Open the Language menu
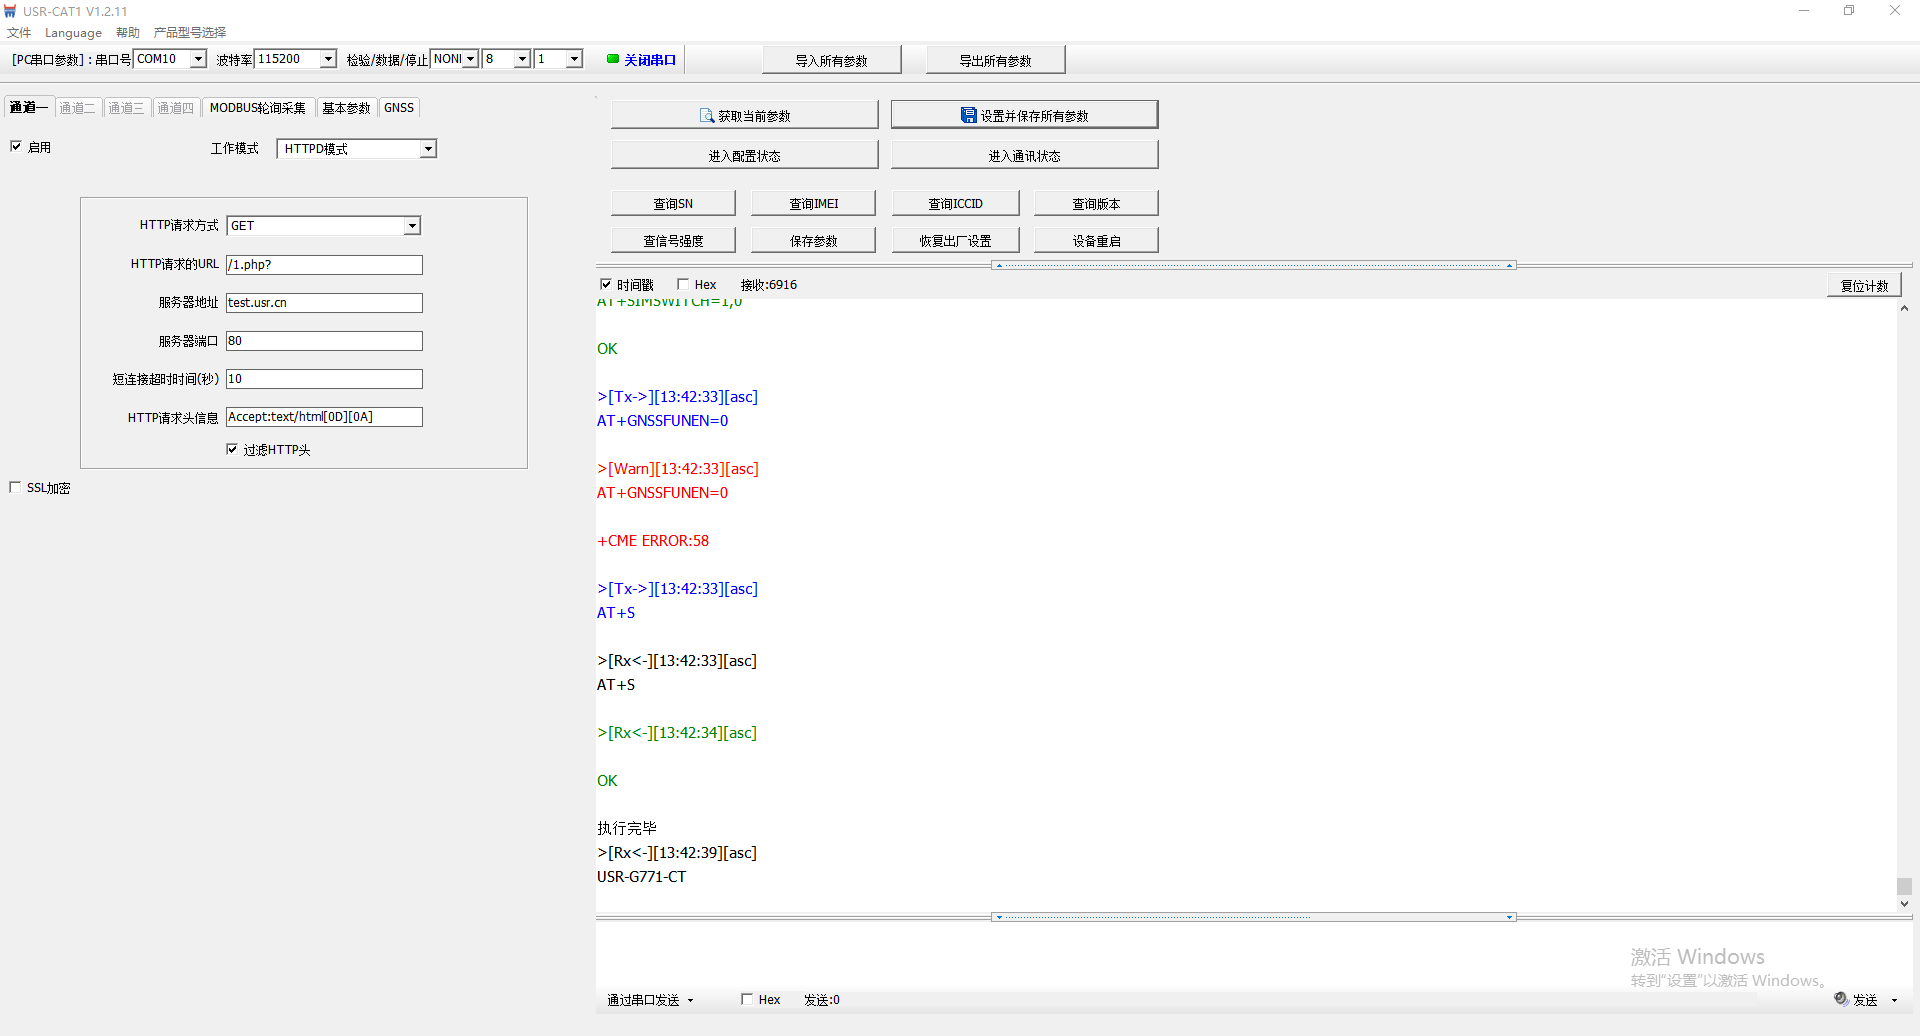 (73, 33)
